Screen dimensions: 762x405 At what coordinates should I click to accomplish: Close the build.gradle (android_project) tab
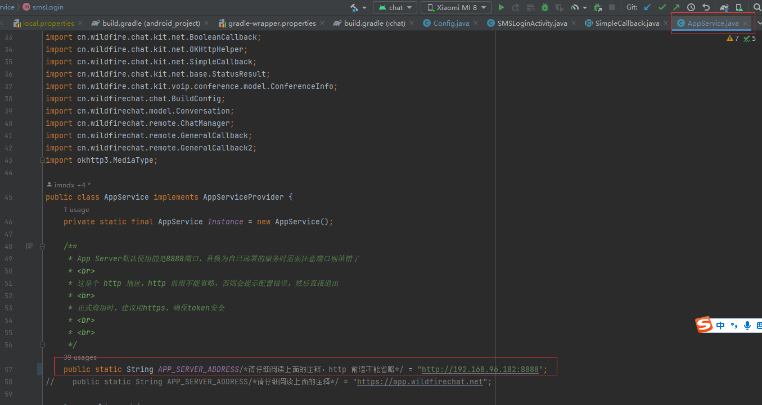[x=207, y=23]
